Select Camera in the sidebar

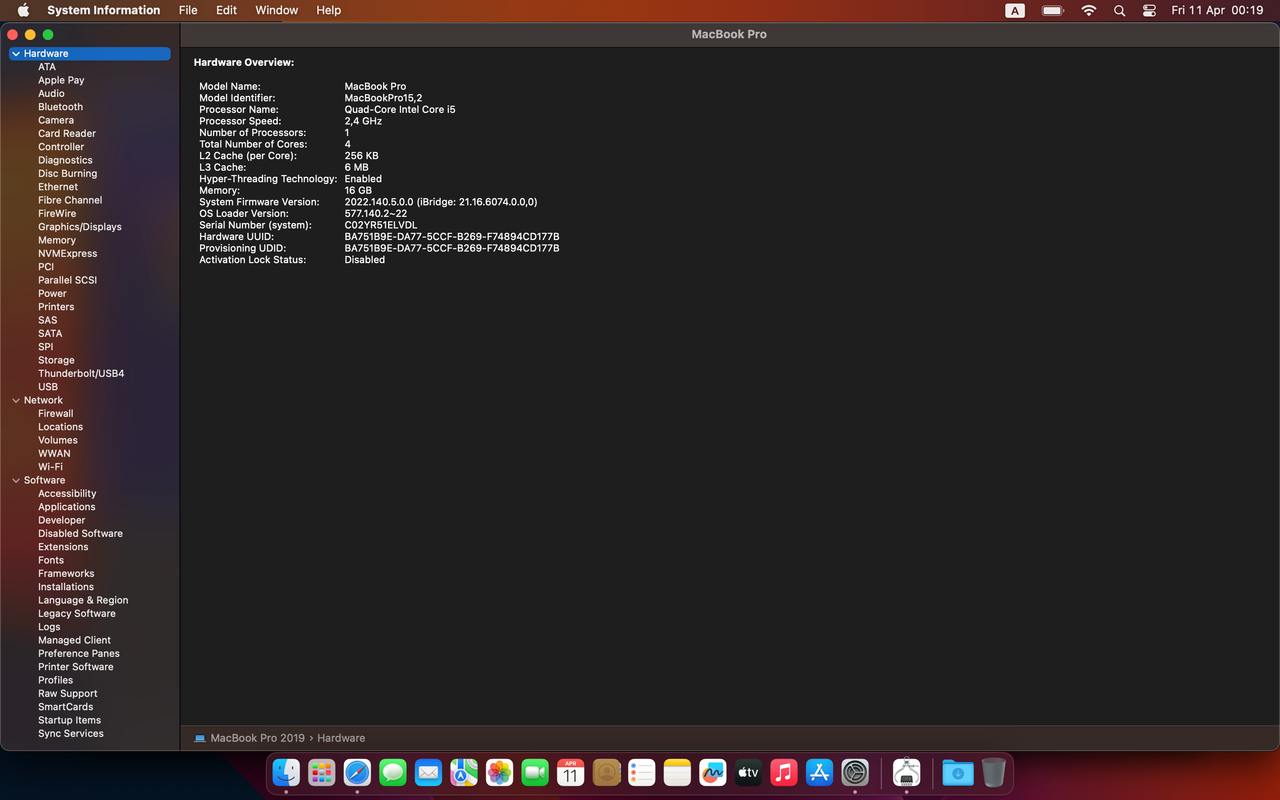coord(56,120)
